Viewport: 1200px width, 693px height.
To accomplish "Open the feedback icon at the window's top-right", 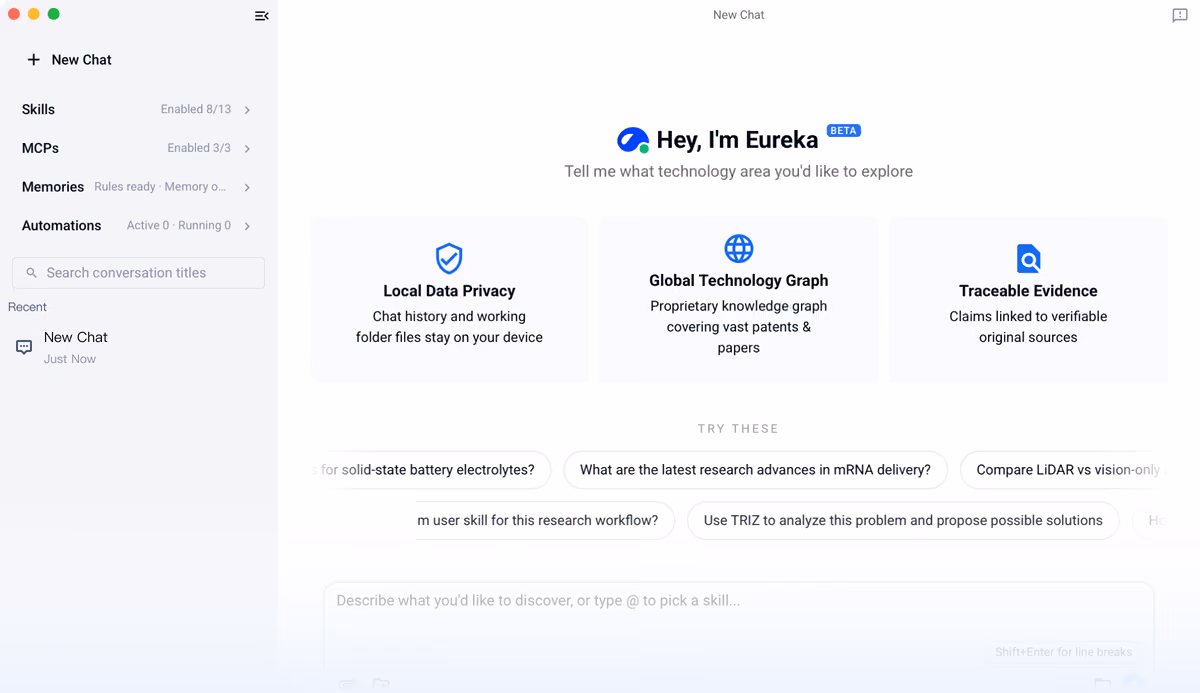I will point(1180,16).
